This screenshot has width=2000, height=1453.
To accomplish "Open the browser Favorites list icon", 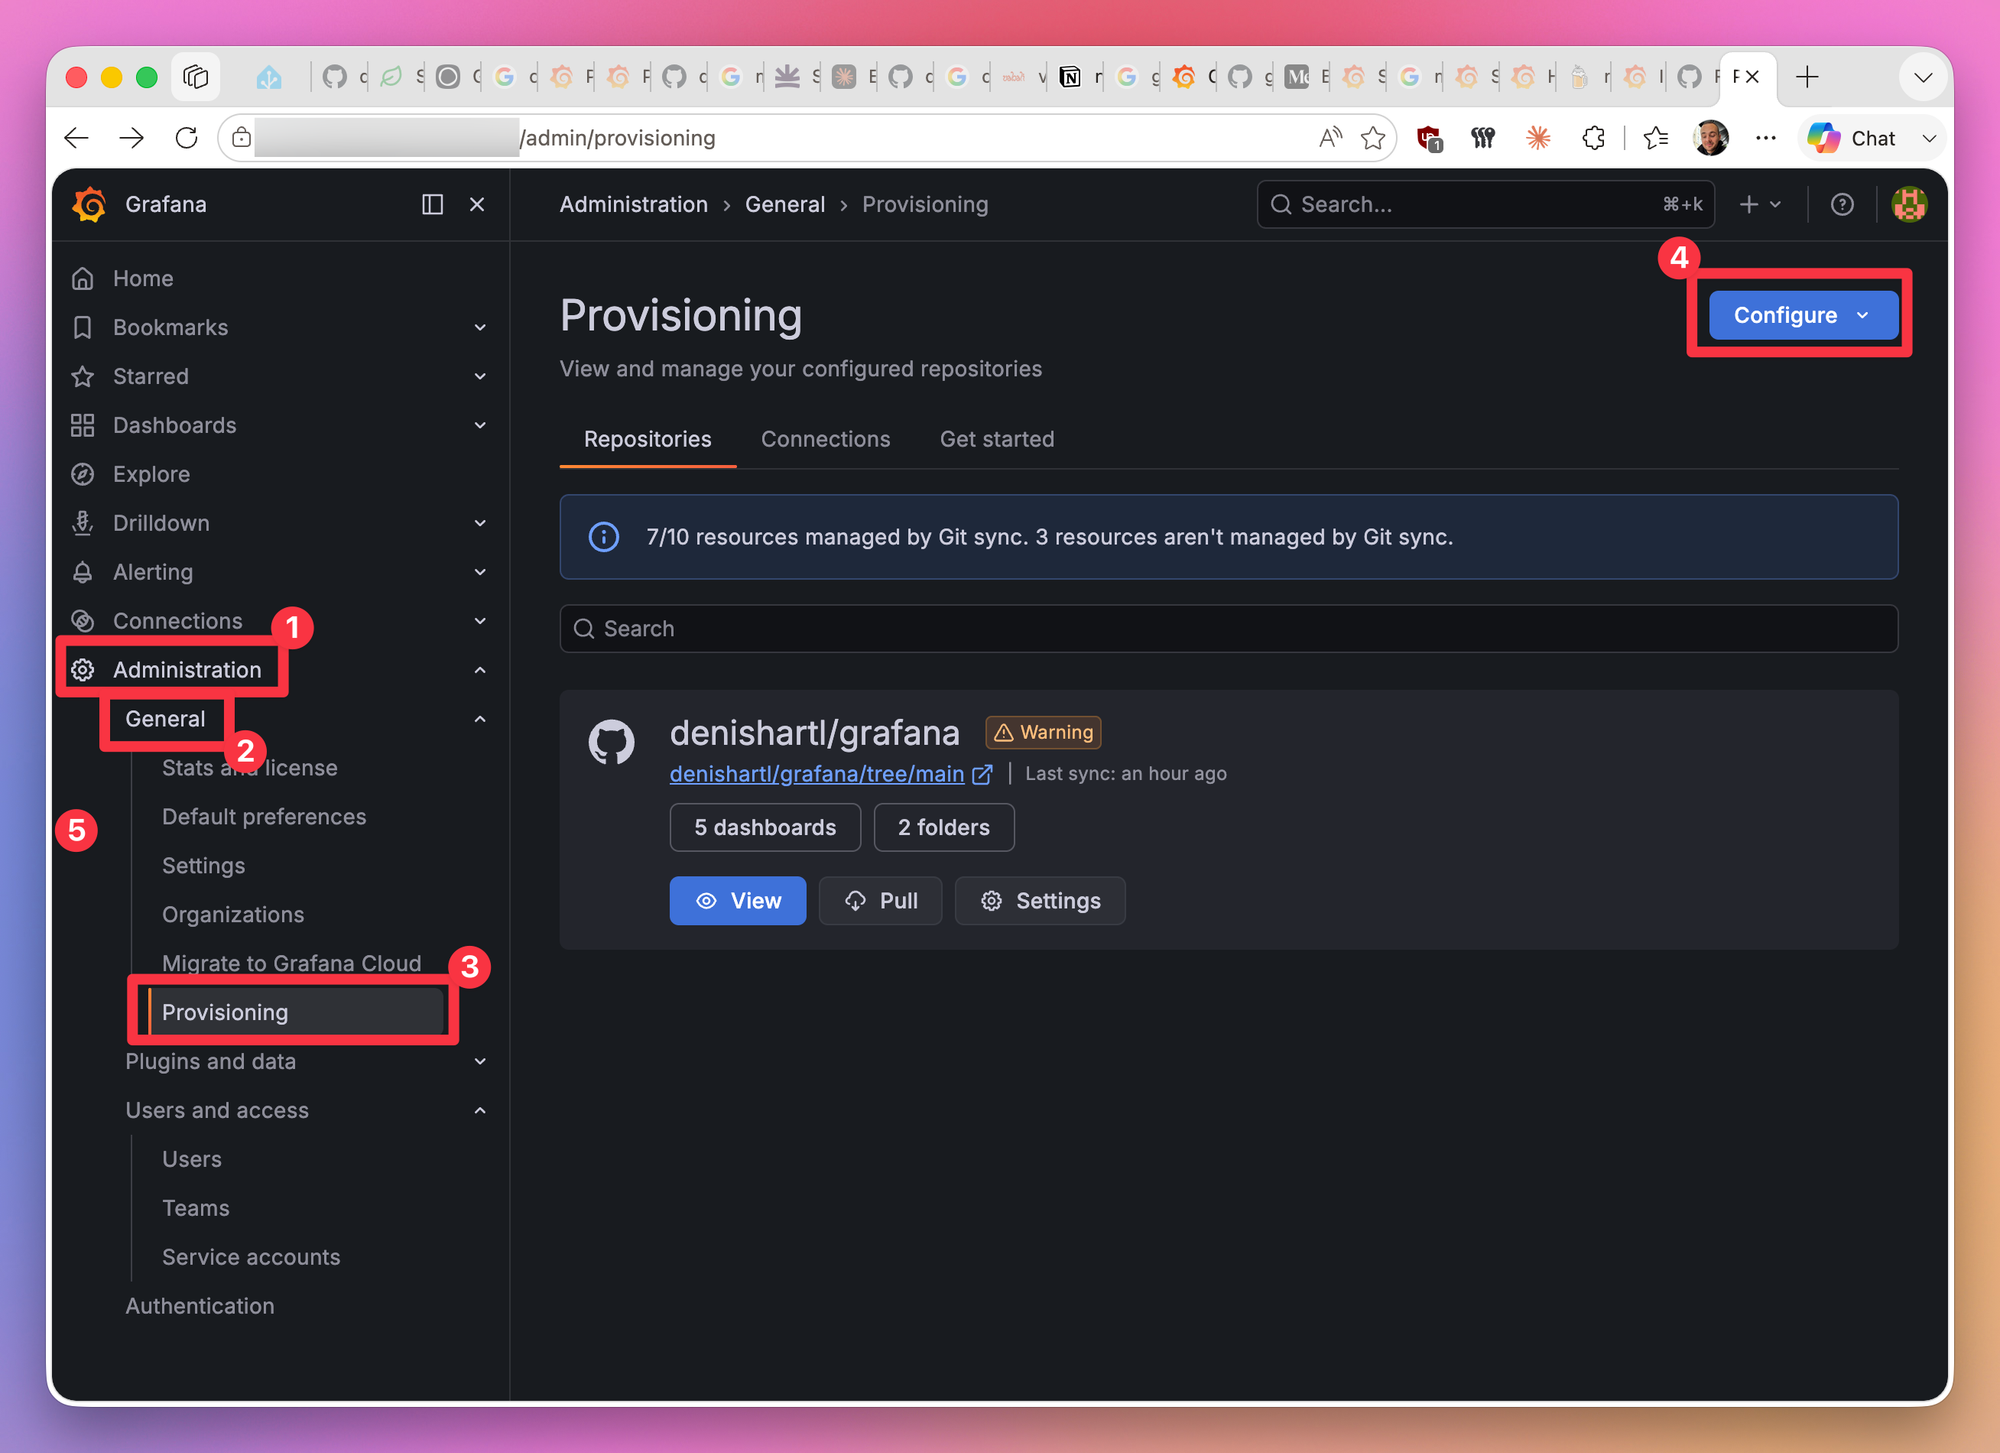I will point(1656,138).
